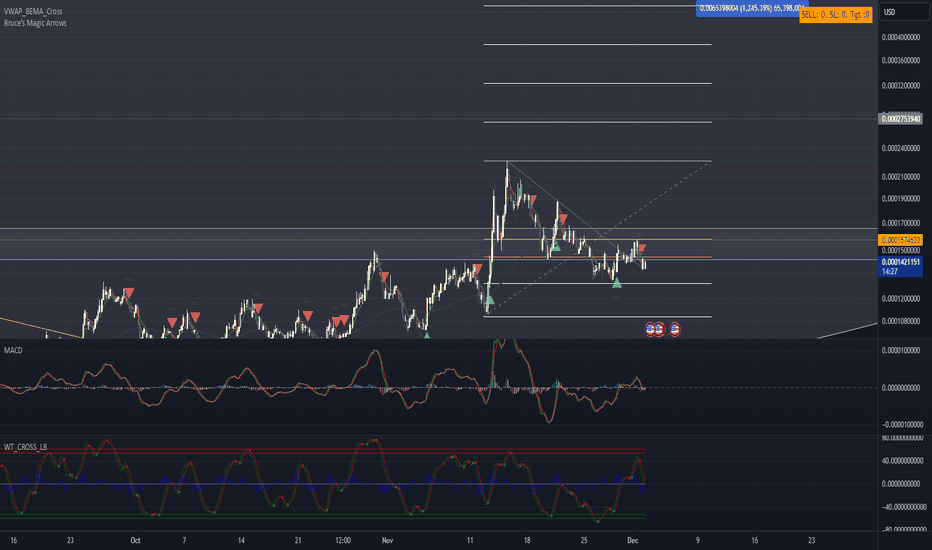Select the latest red sell arrow near the orange line
932x550 pixels.
[x=642, y=247]
